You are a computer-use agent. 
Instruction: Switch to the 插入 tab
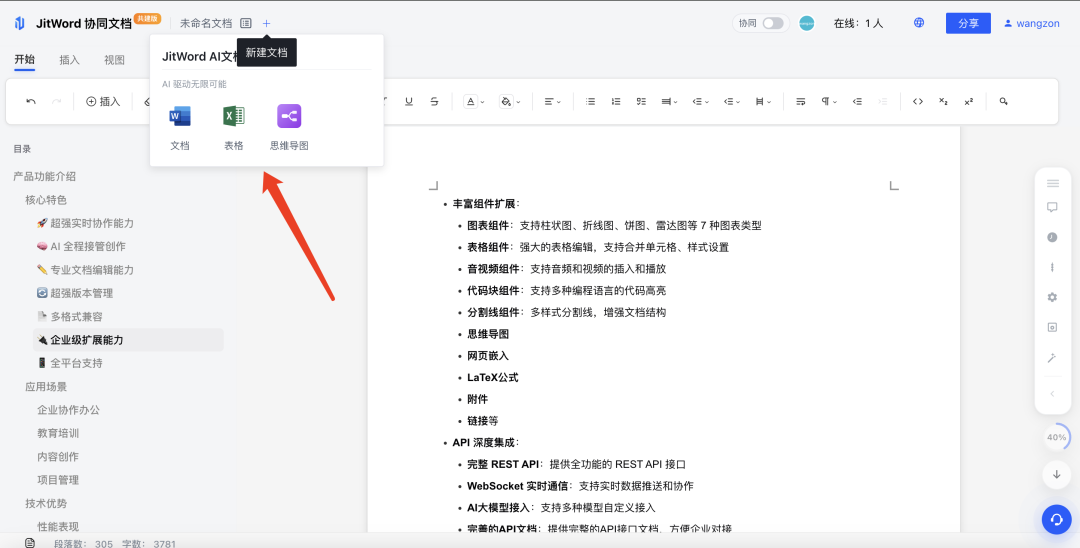70,60
